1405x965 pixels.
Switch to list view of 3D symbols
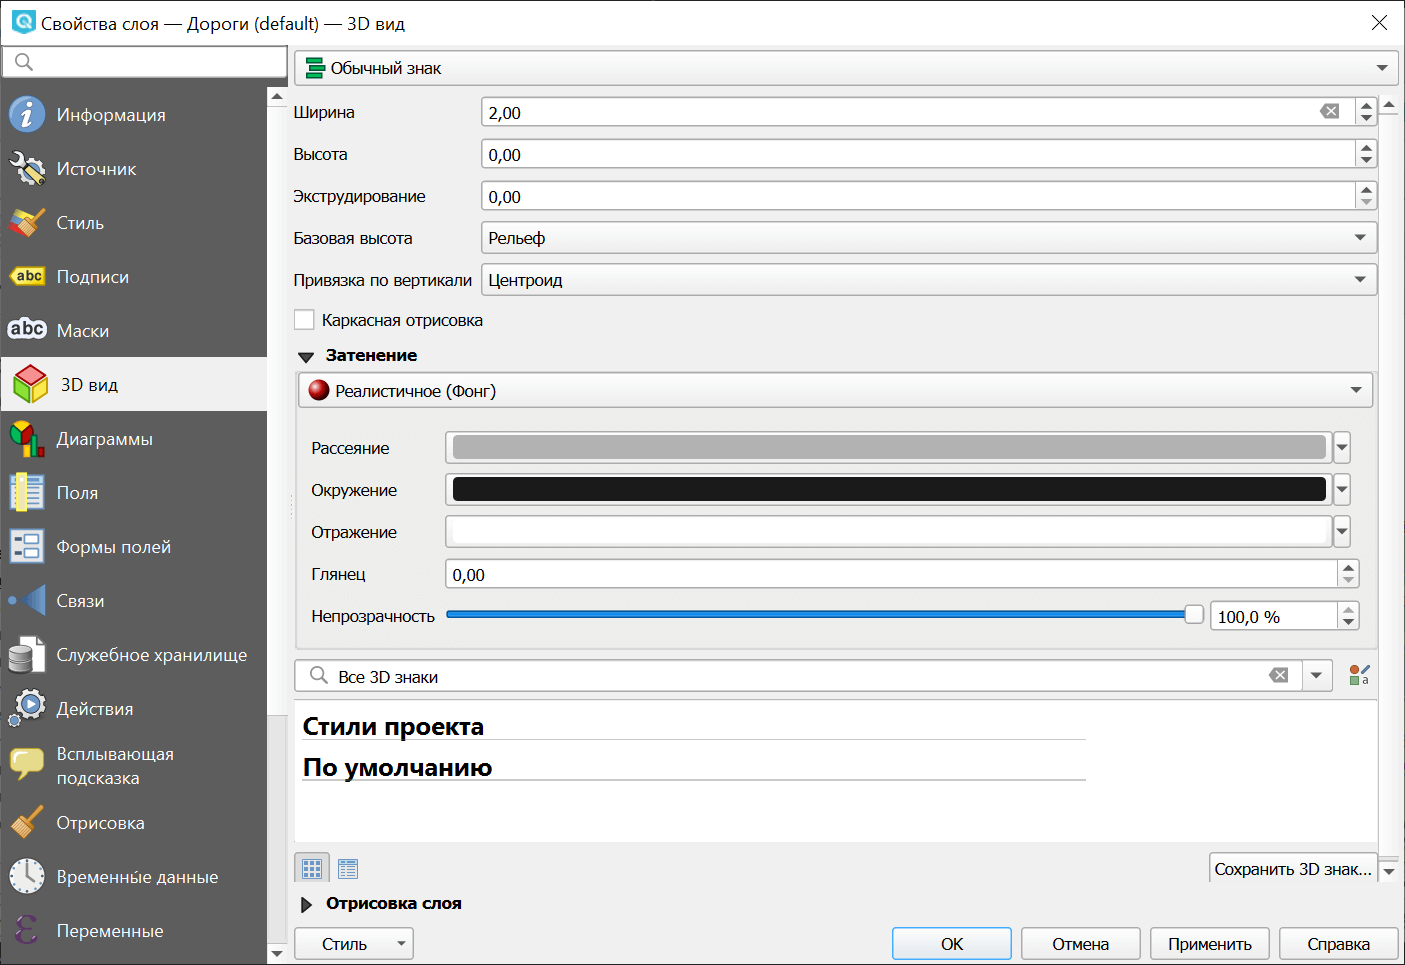coord(348,869)
